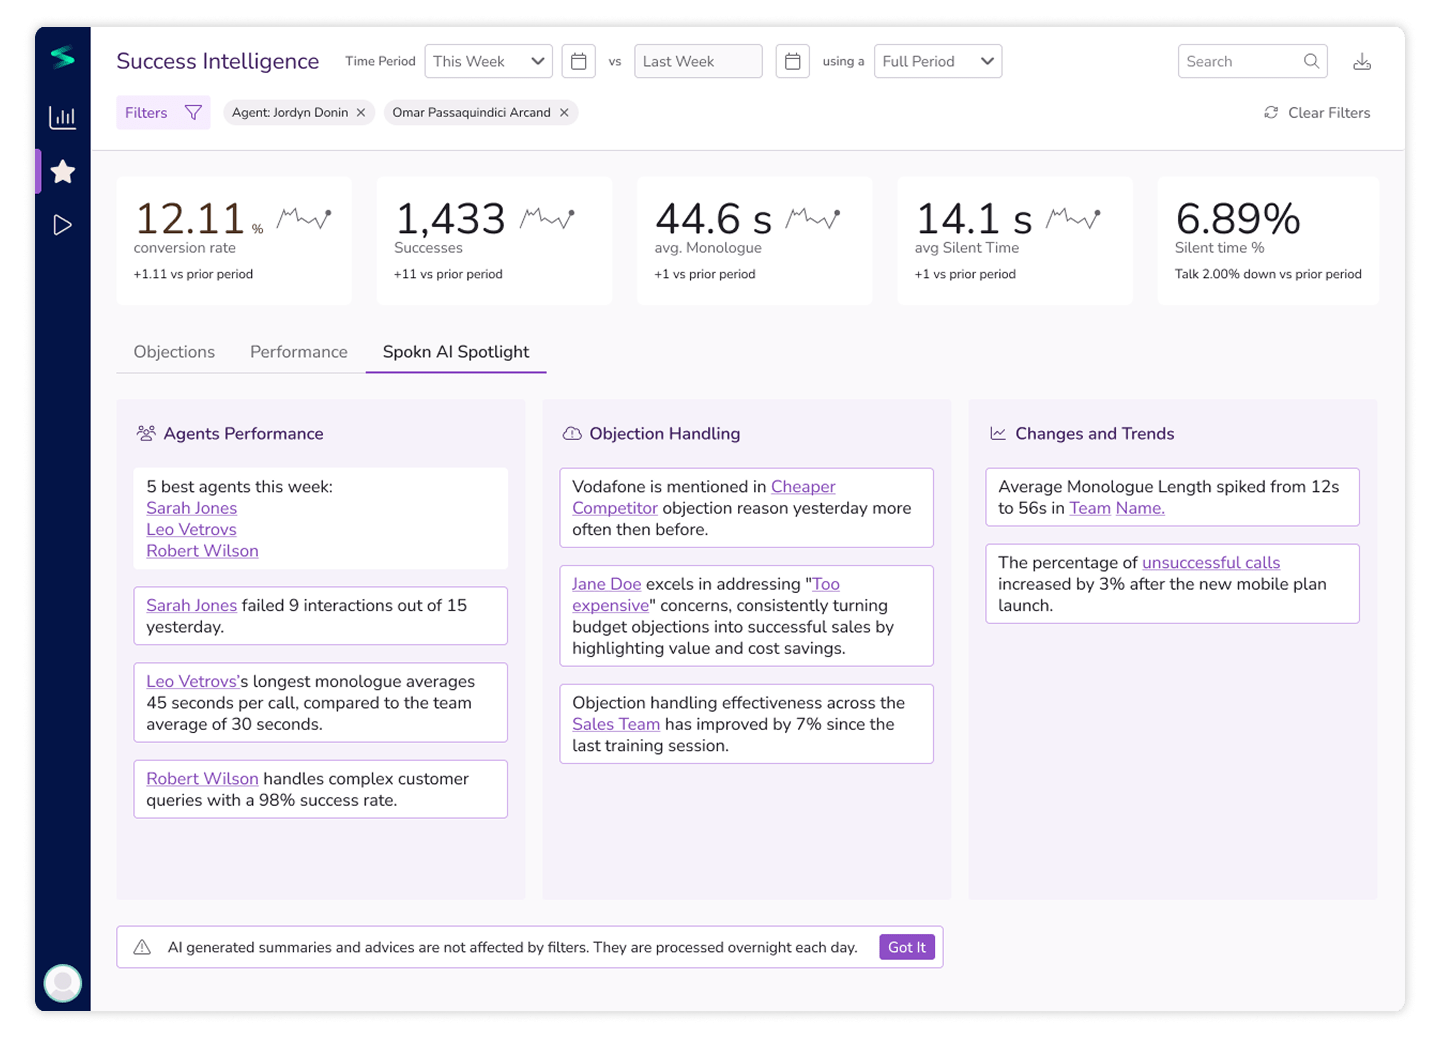This screenshot has width=1440, height=1038.
Task: Click the funnel filter icon
Action: point(193,113)
